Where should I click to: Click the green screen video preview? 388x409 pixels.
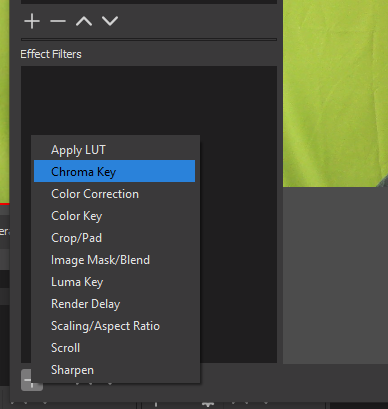335,93
